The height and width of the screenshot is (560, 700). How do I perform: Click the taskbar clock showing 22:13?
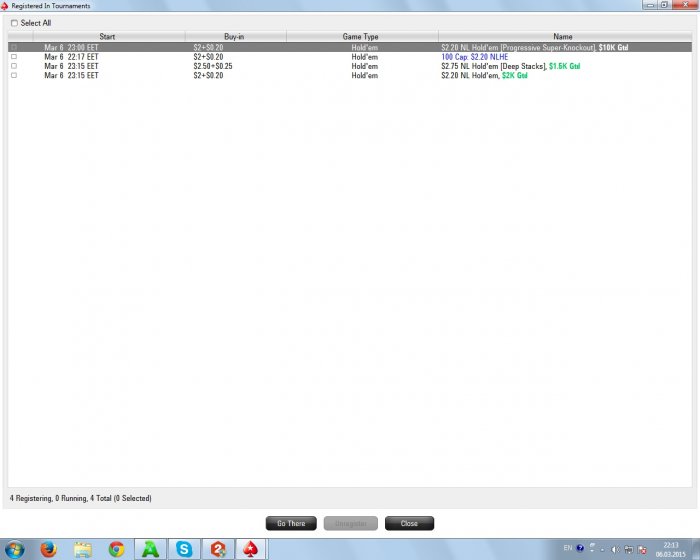[671, 550]
